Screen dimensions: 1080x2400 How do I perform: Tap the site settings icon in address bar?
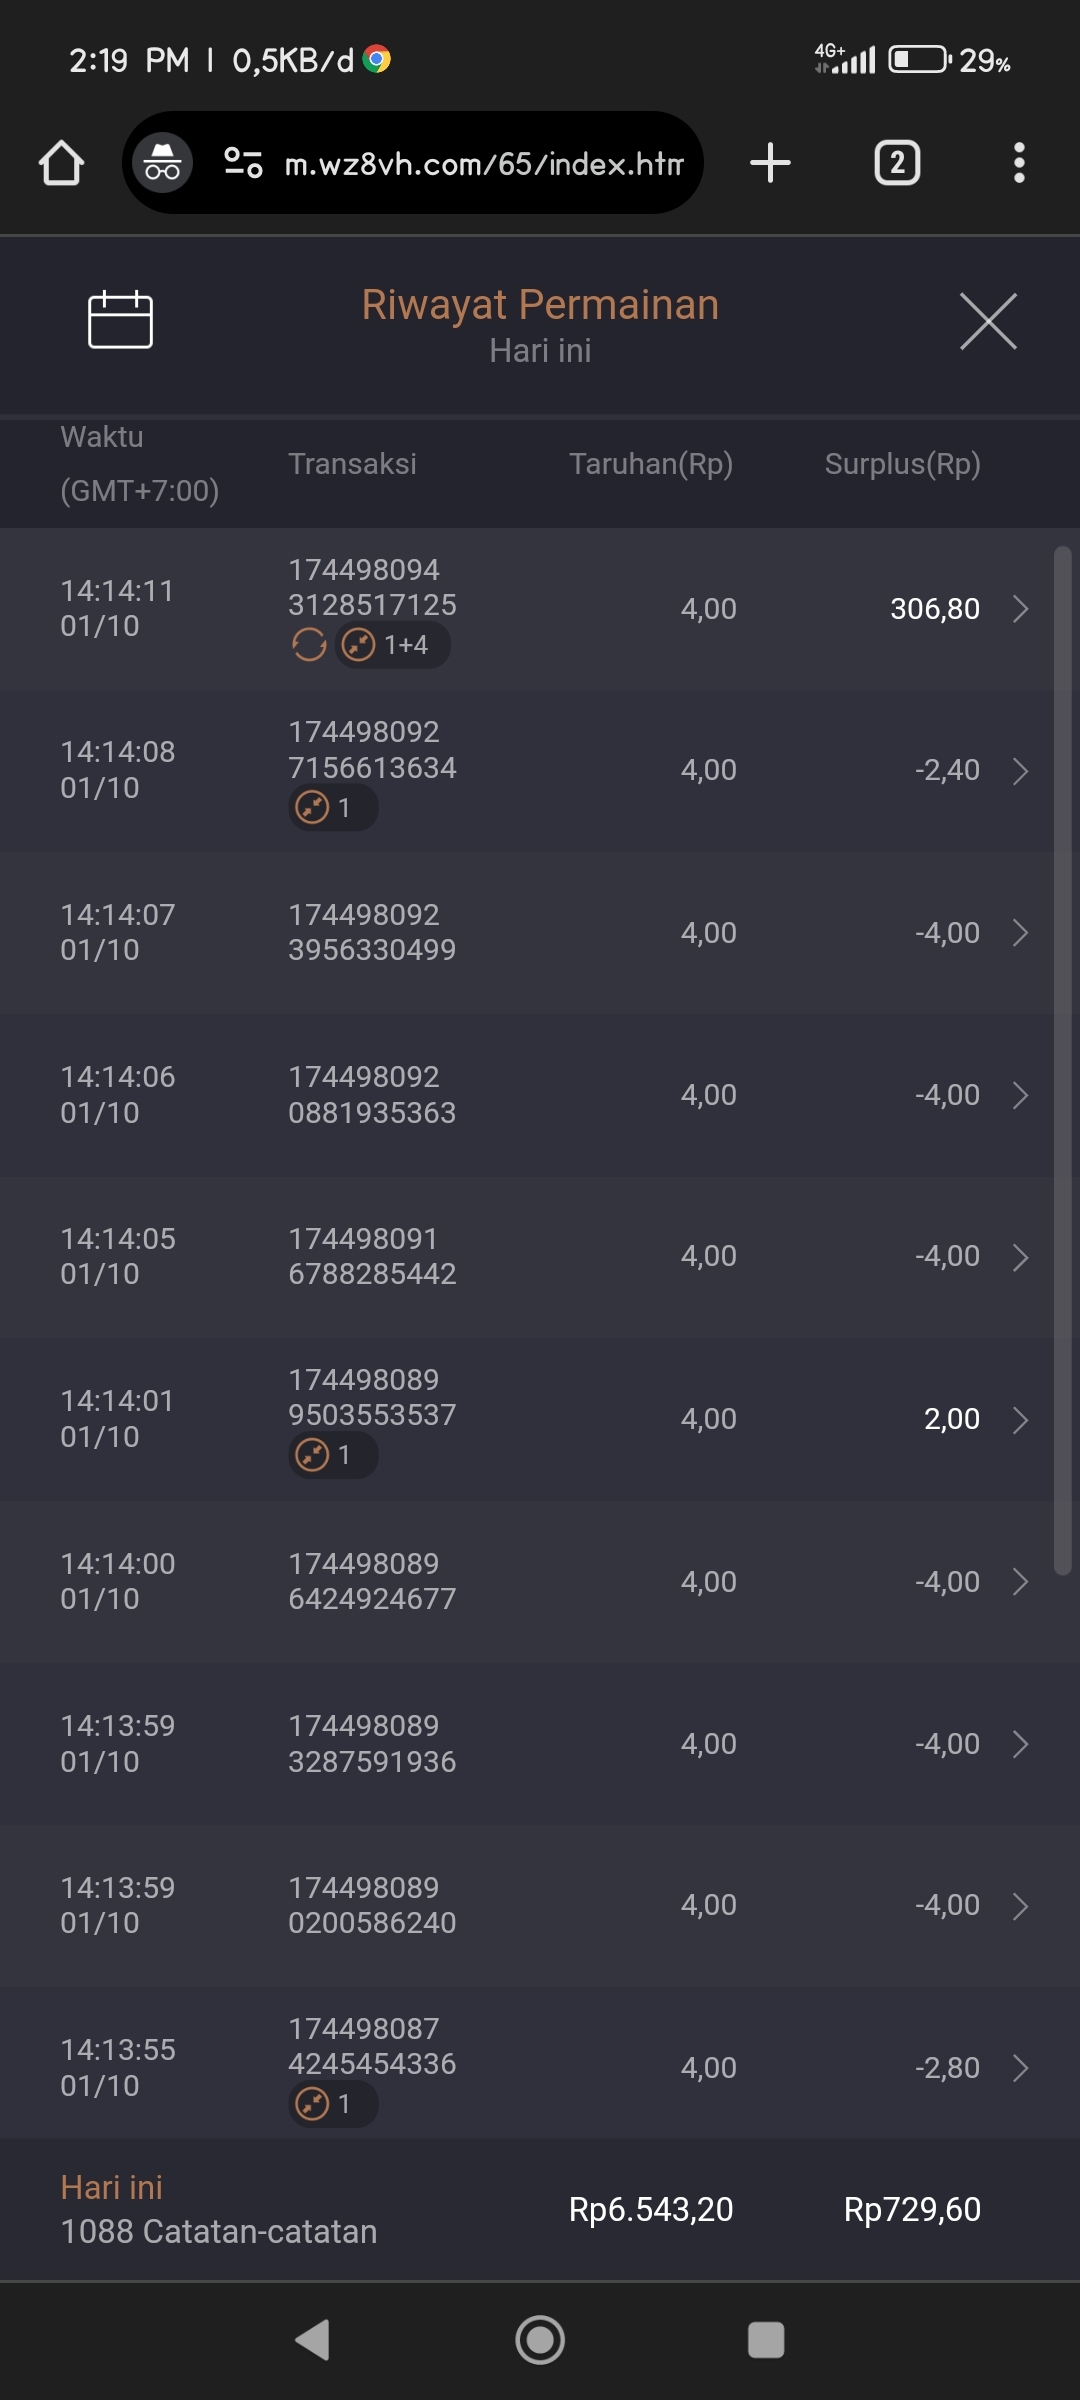click(x=243, y=163)
